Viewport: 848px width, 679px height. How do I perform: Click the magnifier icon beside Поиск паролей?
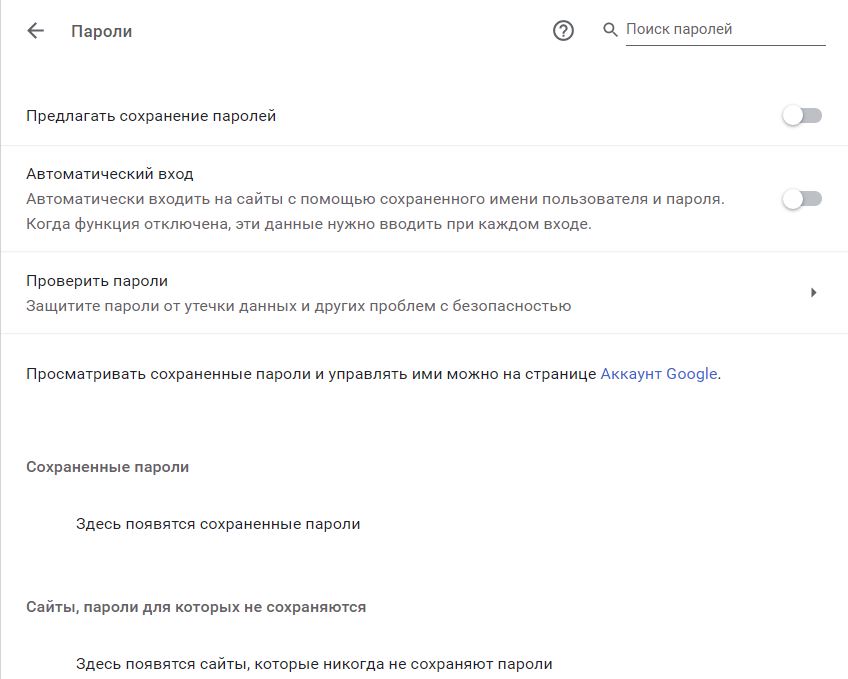coord(610,30)
